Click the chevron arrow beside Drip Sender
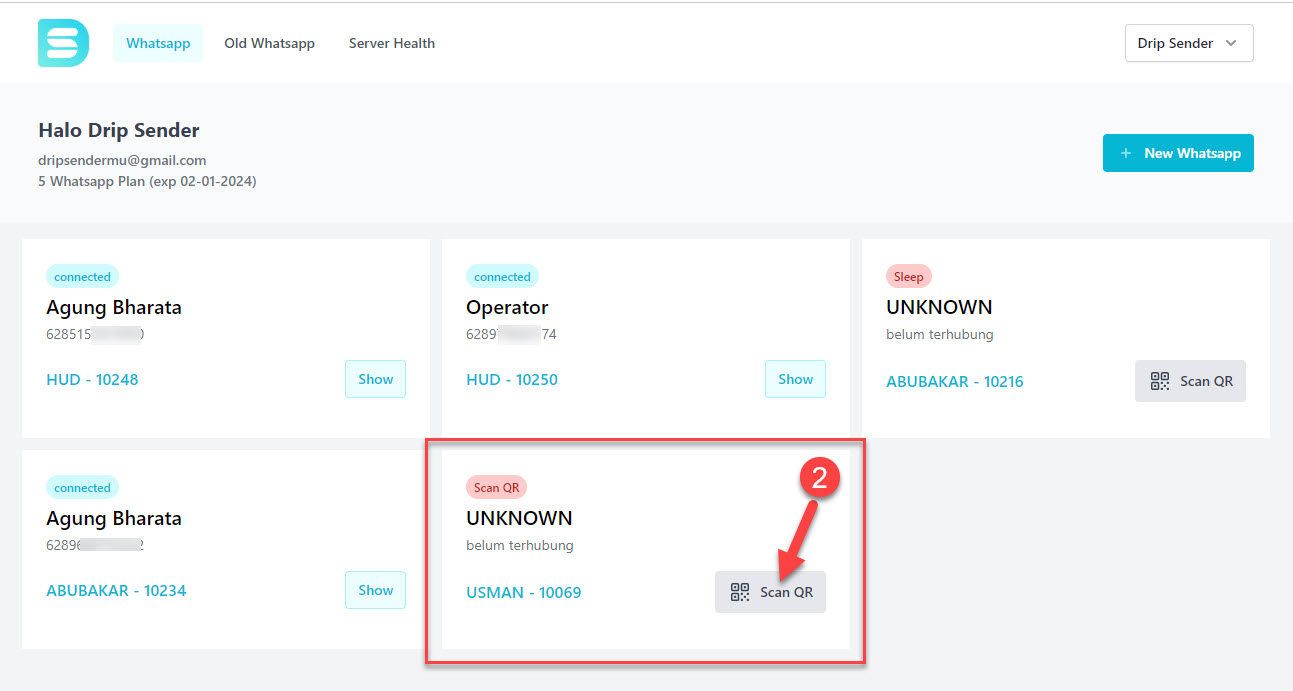 pyautogui.click(x=1231, y=43)
